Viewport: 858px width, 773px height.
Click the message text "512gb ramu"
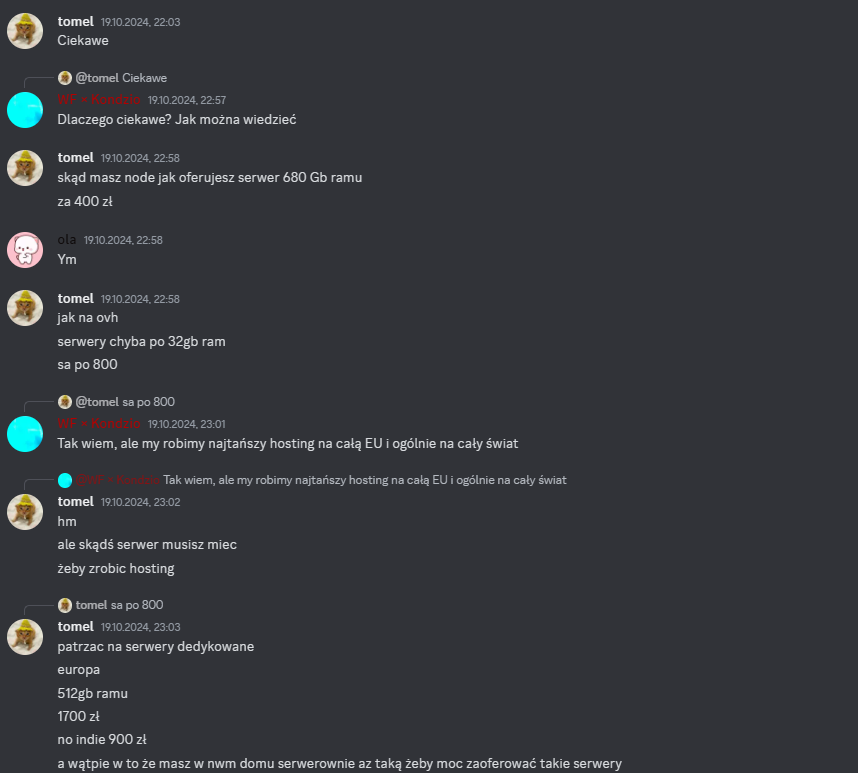click(93, 693)
